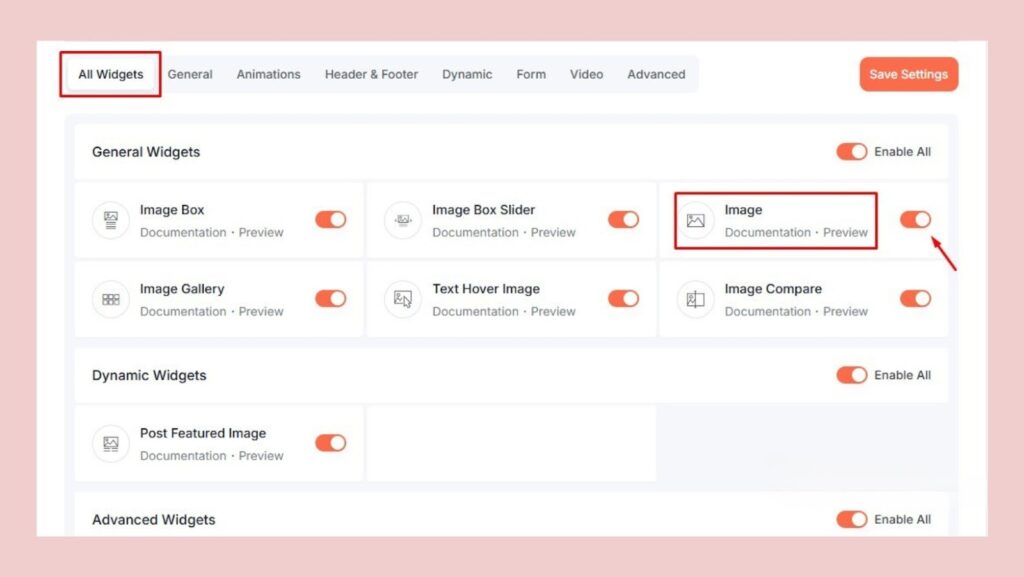The image size is (1024, 577).
Task: Select the Text Hover Image icon
Action: (x=402, y=299)
